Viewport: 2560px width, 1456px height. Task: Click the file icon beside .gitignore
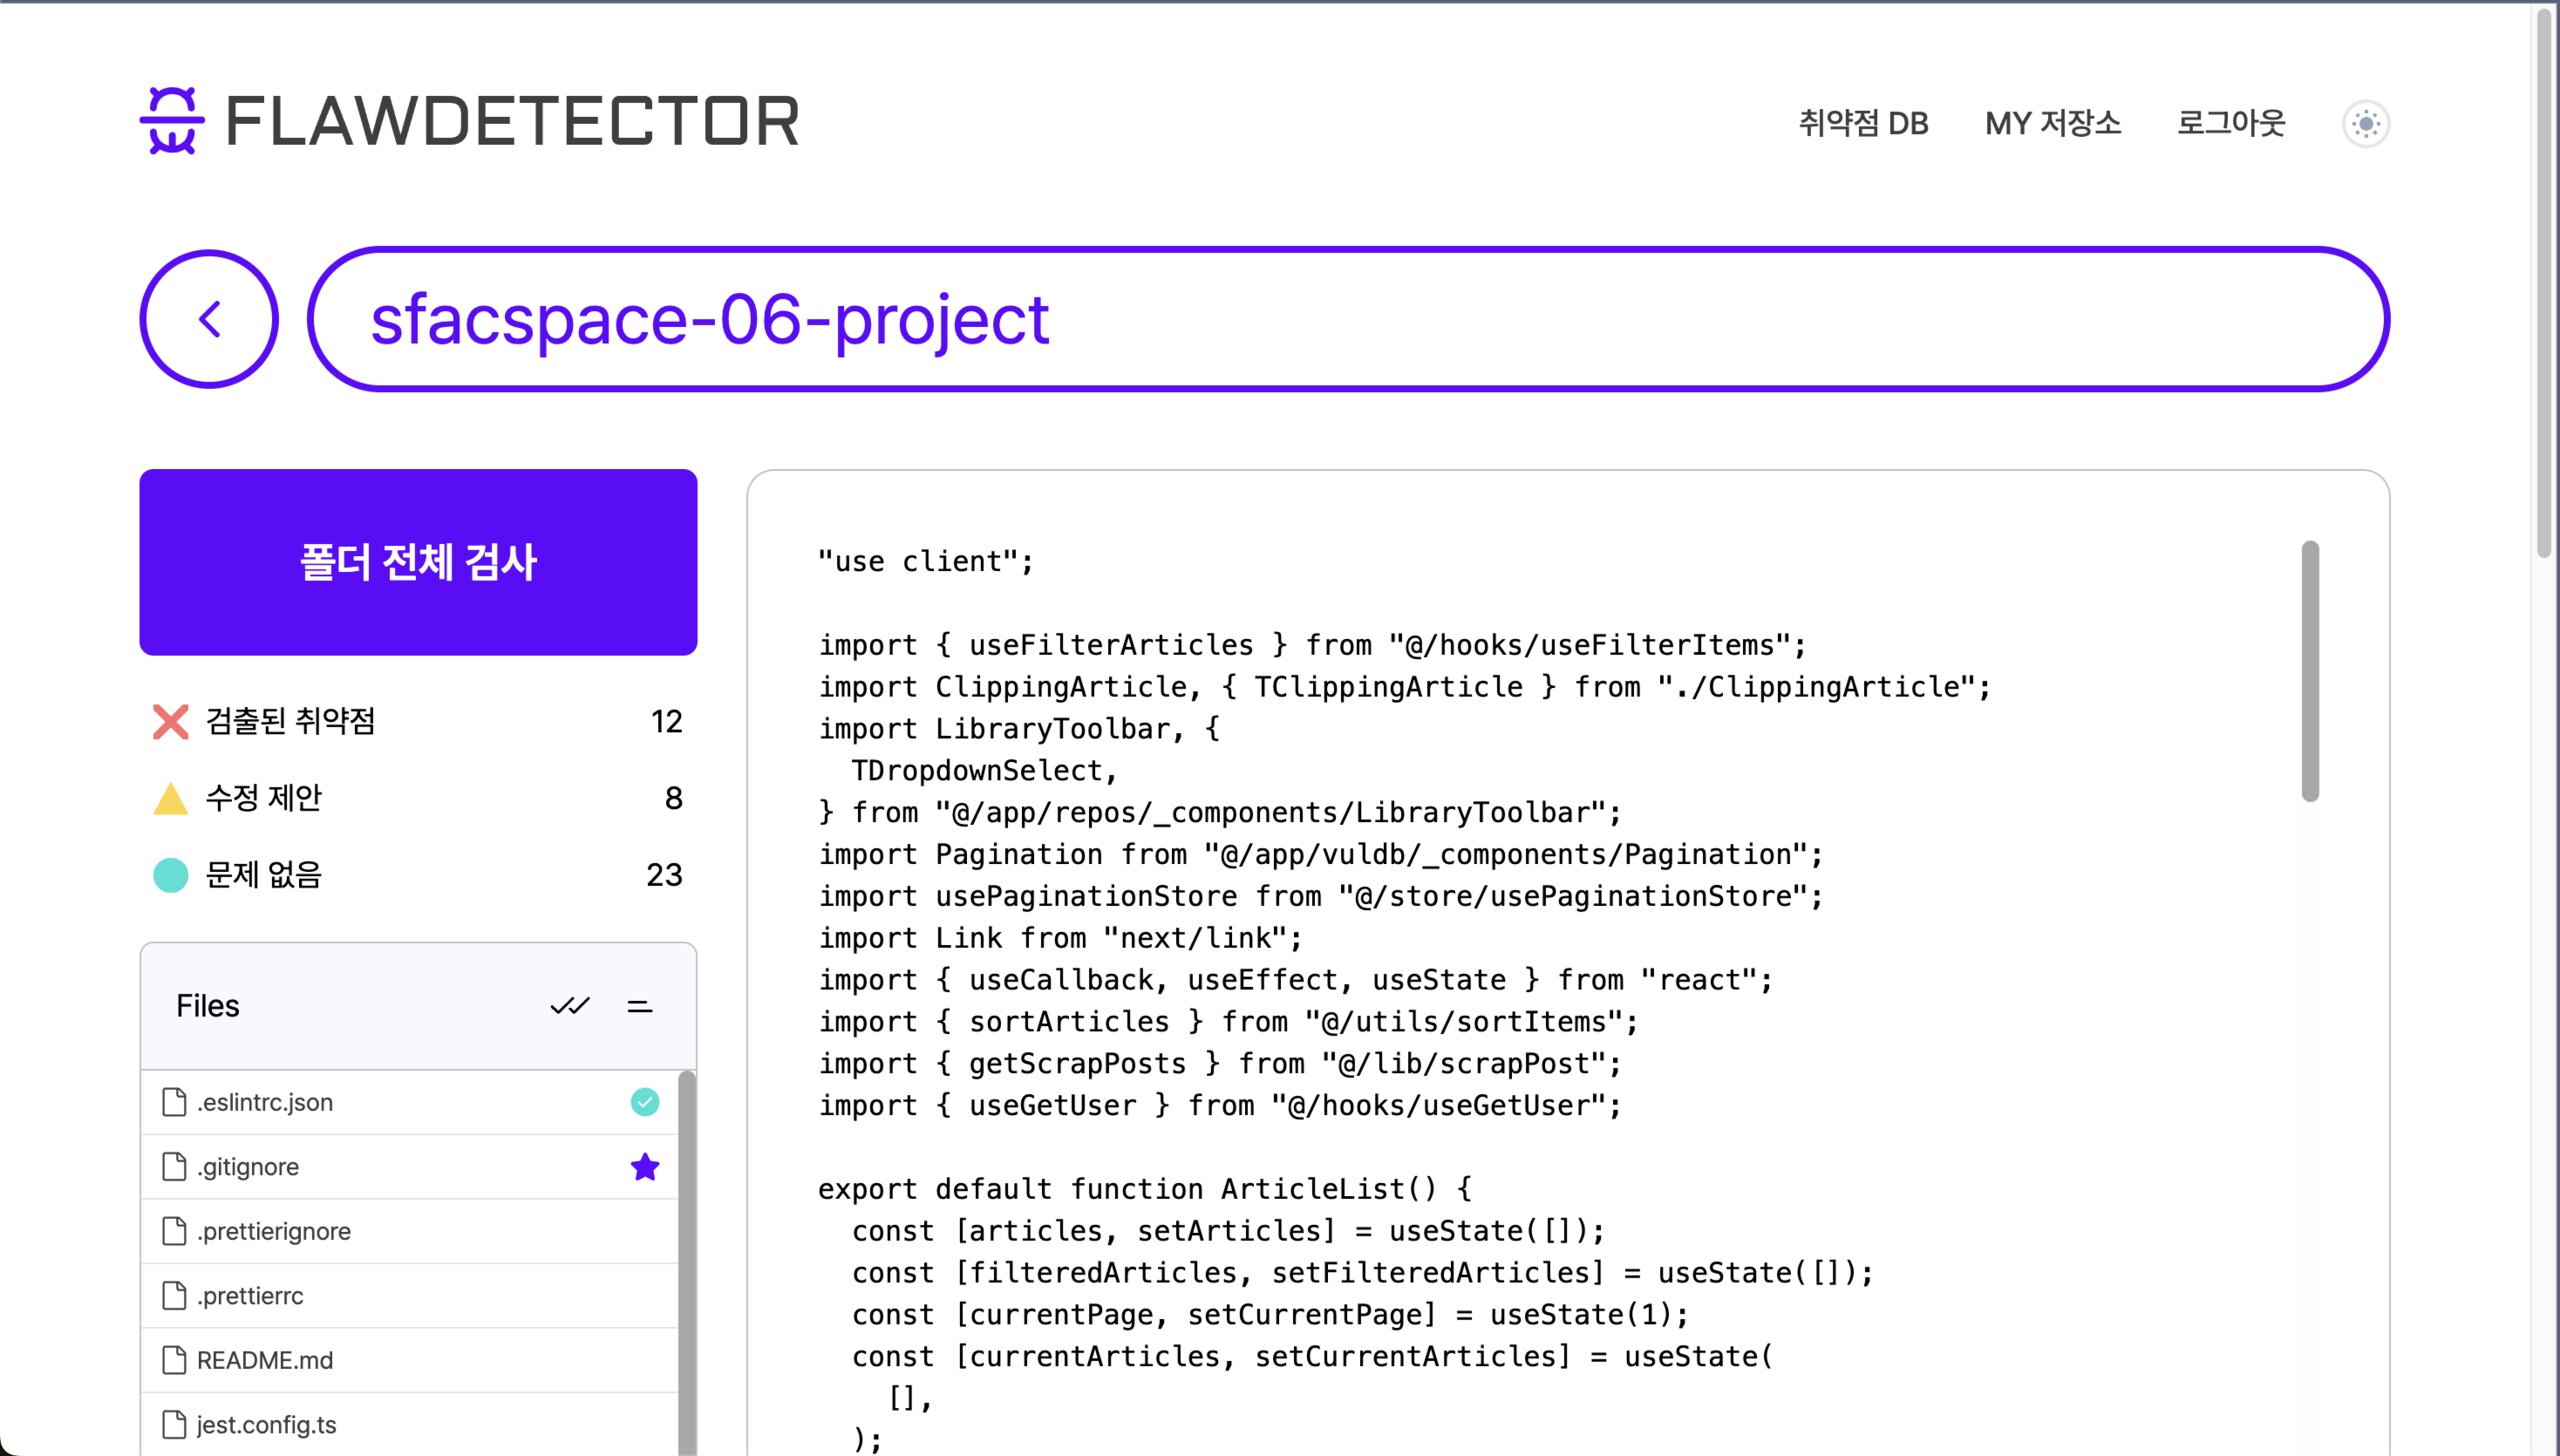click(174, 1167)
